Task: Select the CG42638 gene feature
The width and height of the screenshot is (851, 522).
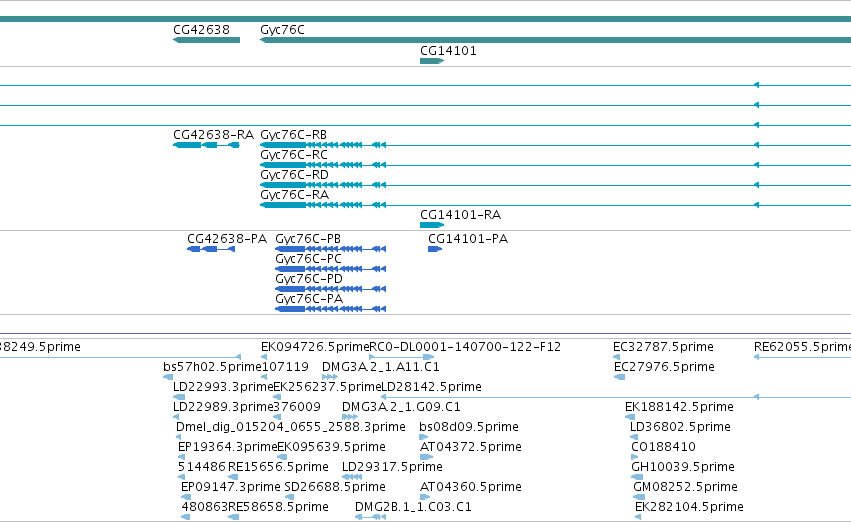Action: click(206, 40)
